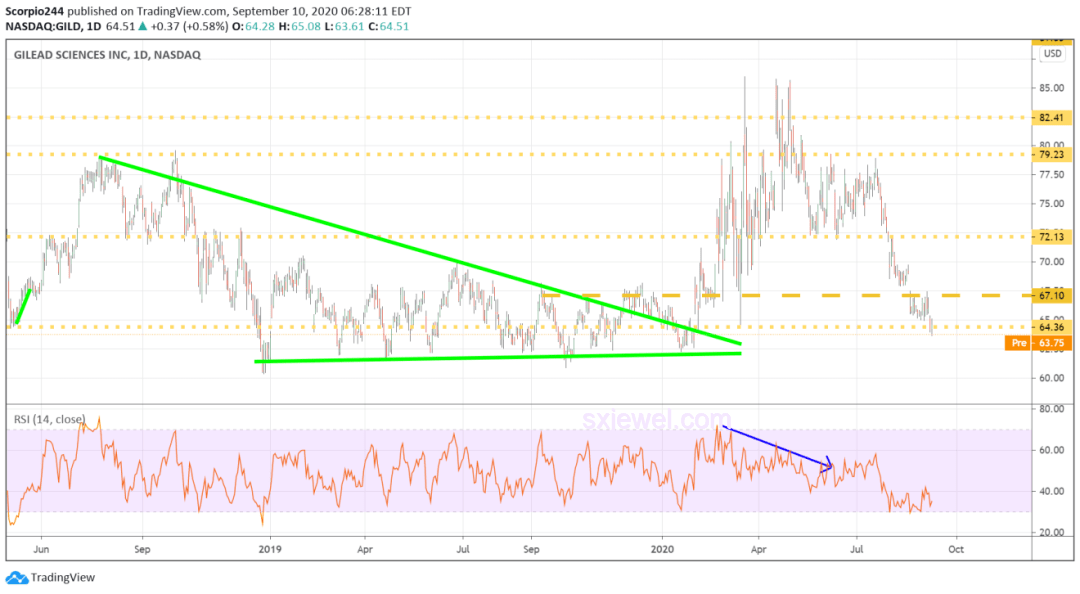Click the Scorpio244 author name
The height and width of the screenshot is (594, 1080).
tap(34, 11)
